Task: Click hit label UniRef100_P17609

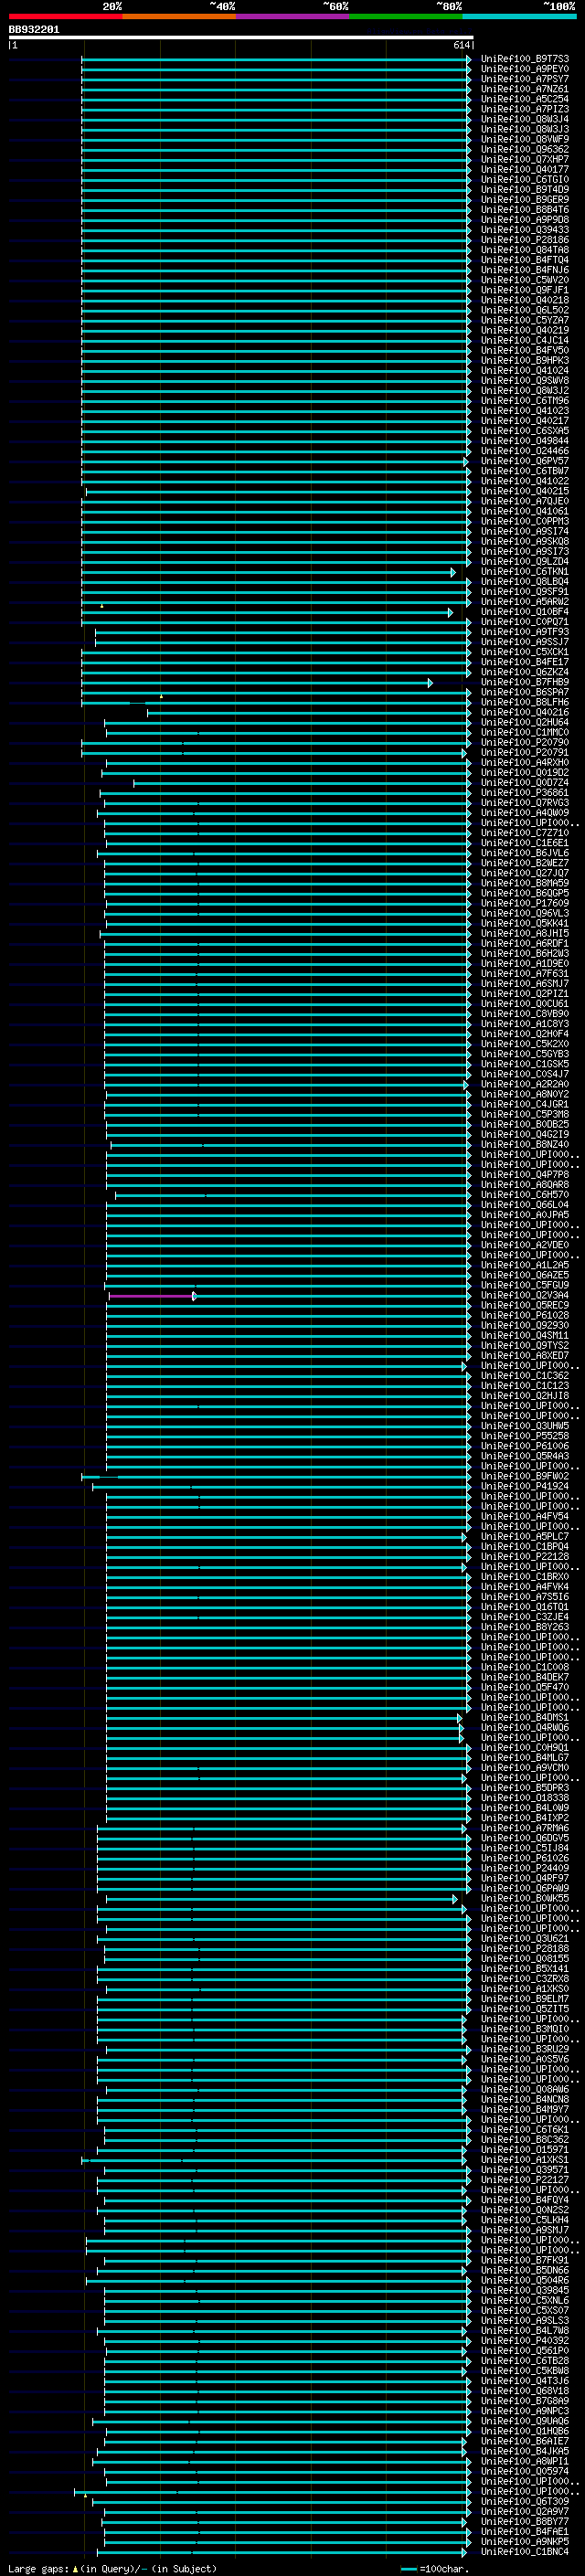Action: click(524, 903)
